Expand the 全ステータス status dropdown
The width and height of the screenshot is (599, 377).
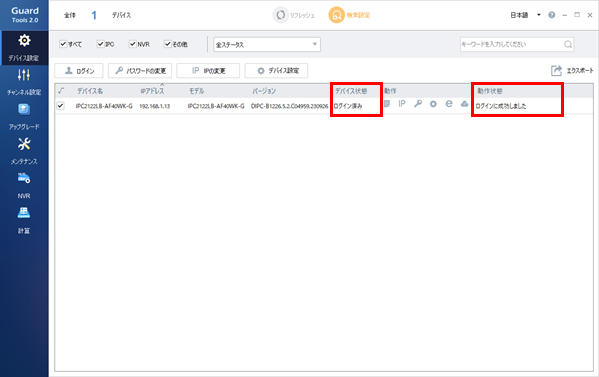click(267, 44)
